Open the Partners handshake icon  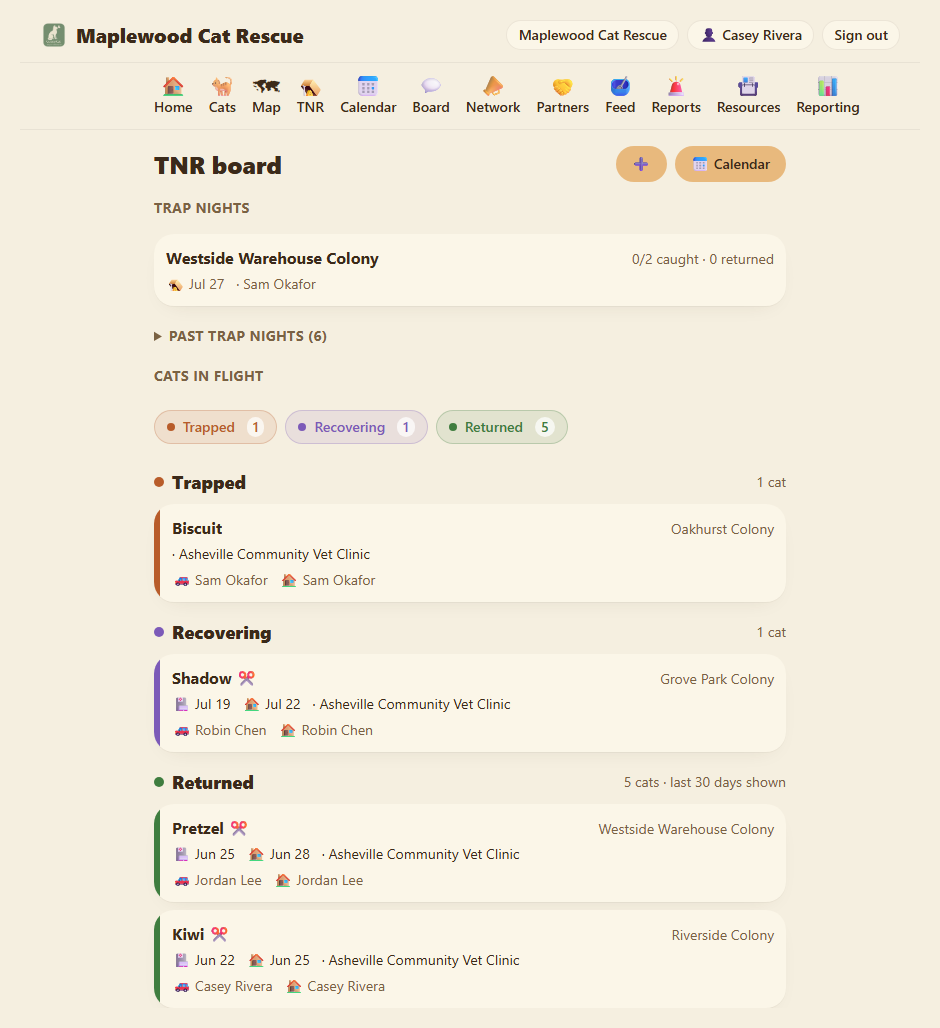[x=562, y=87]
